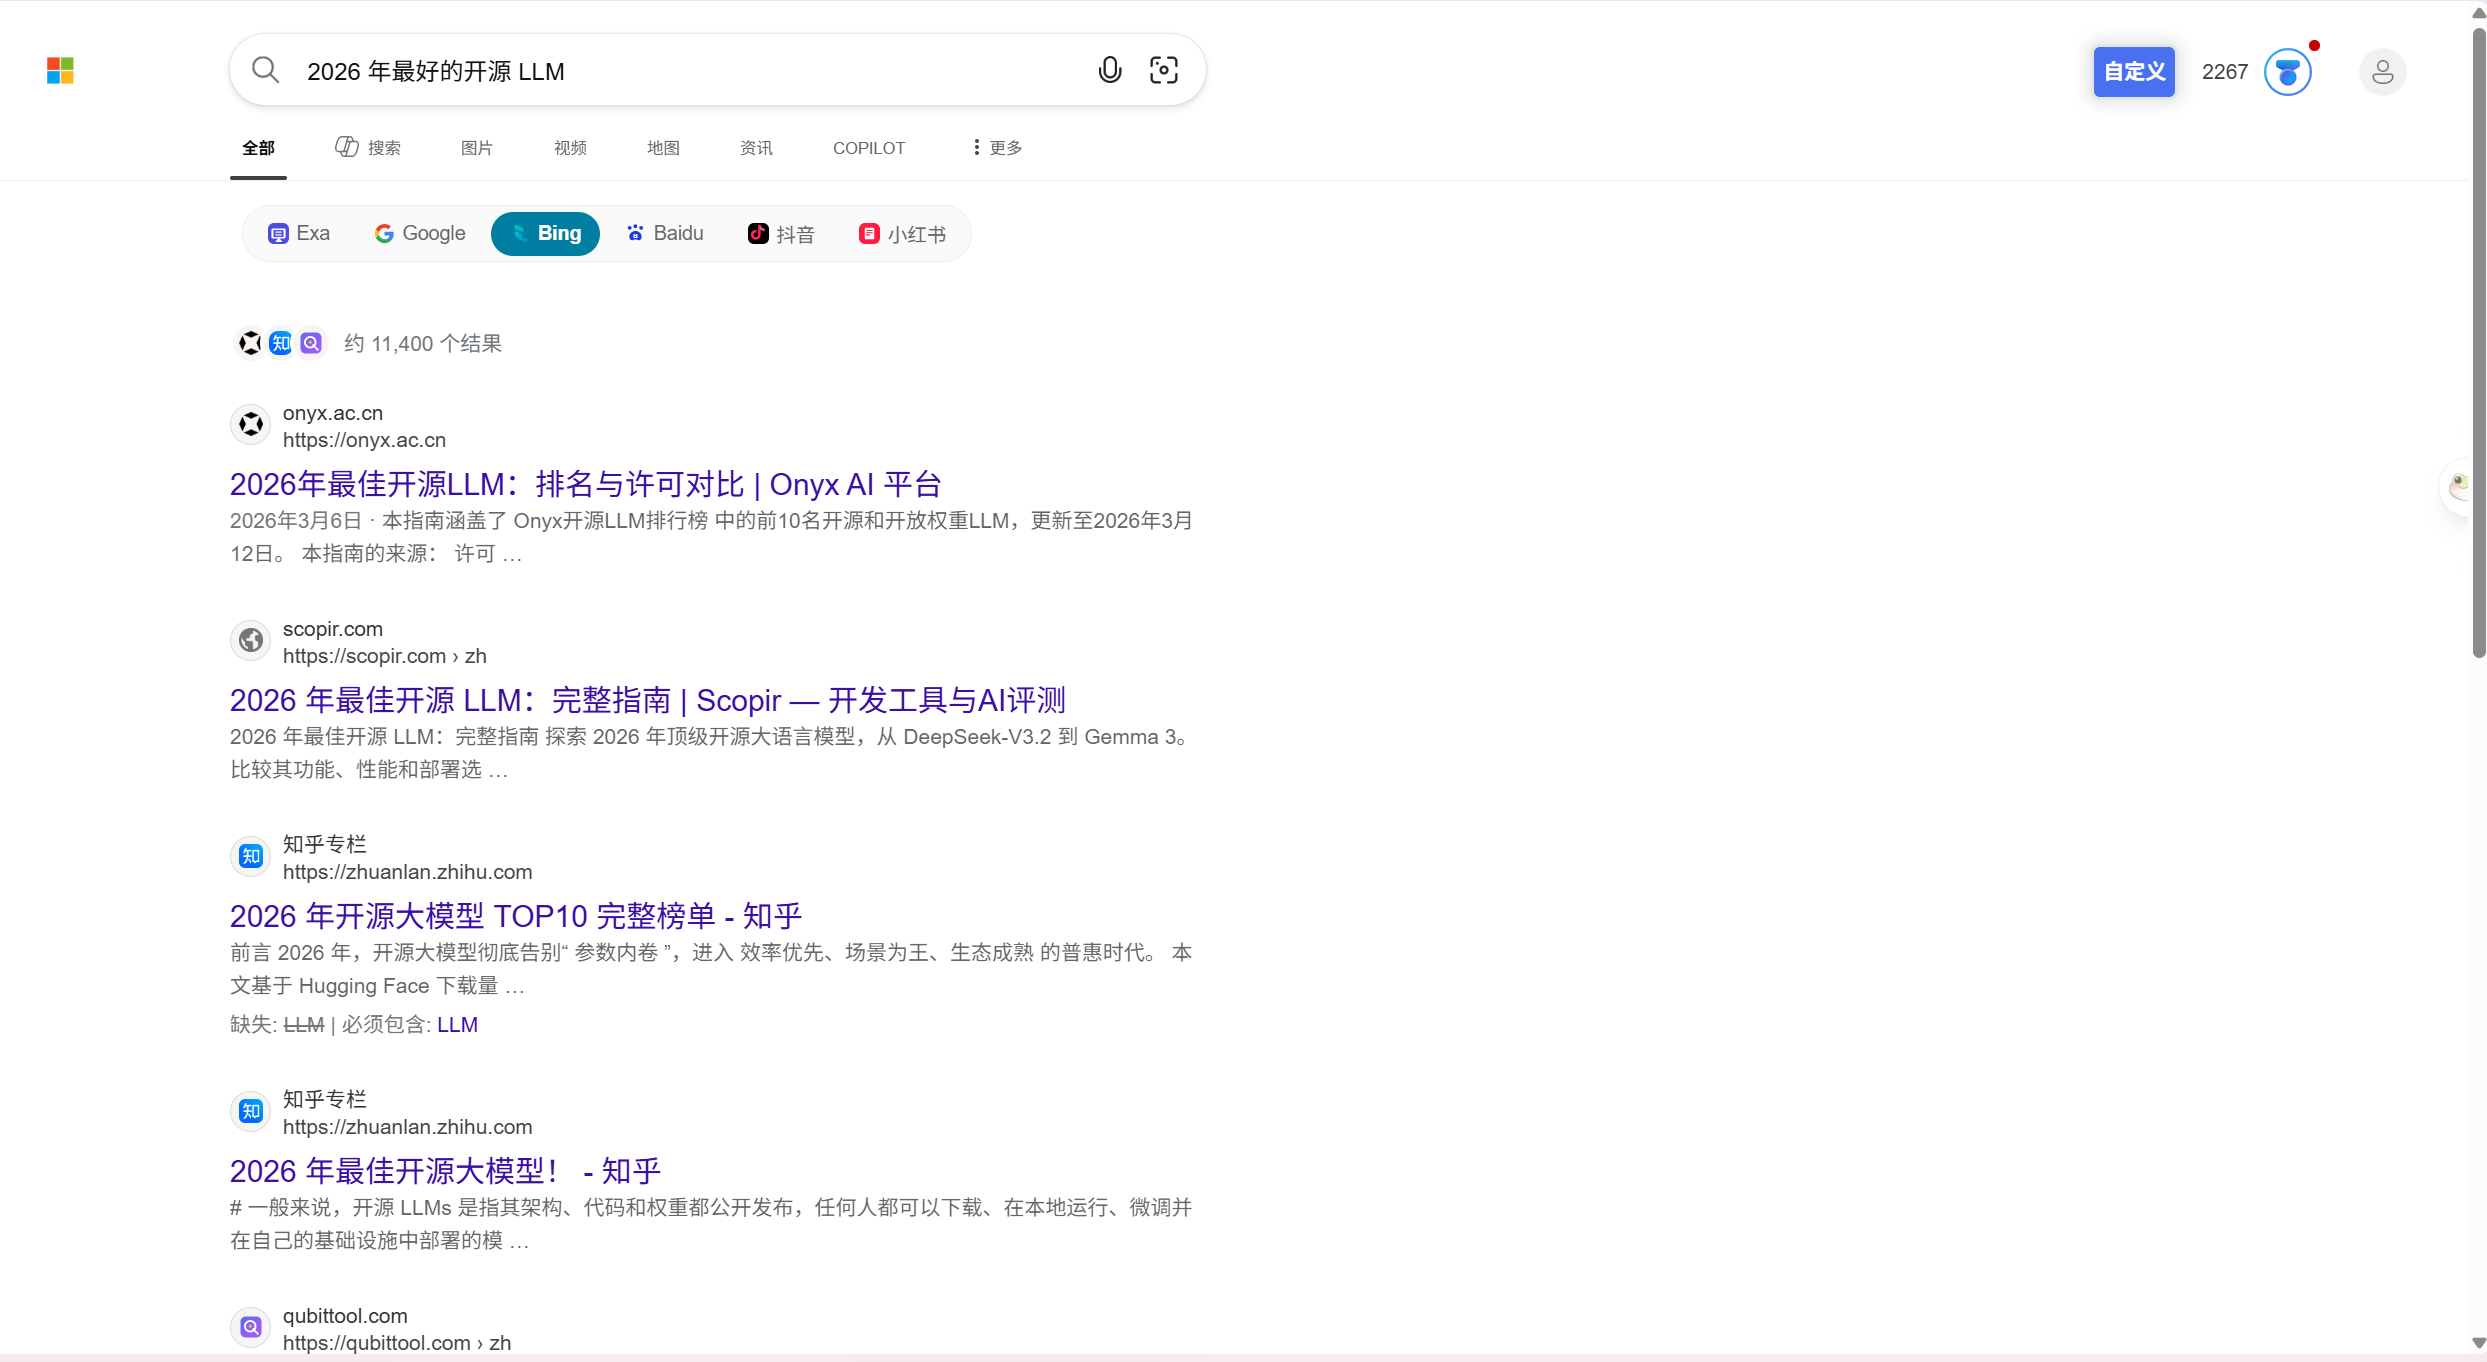The height and width of the screenshot is (1362, 2487).
Task: Open the account profile avatar
Action: (x=2382, y=72)
